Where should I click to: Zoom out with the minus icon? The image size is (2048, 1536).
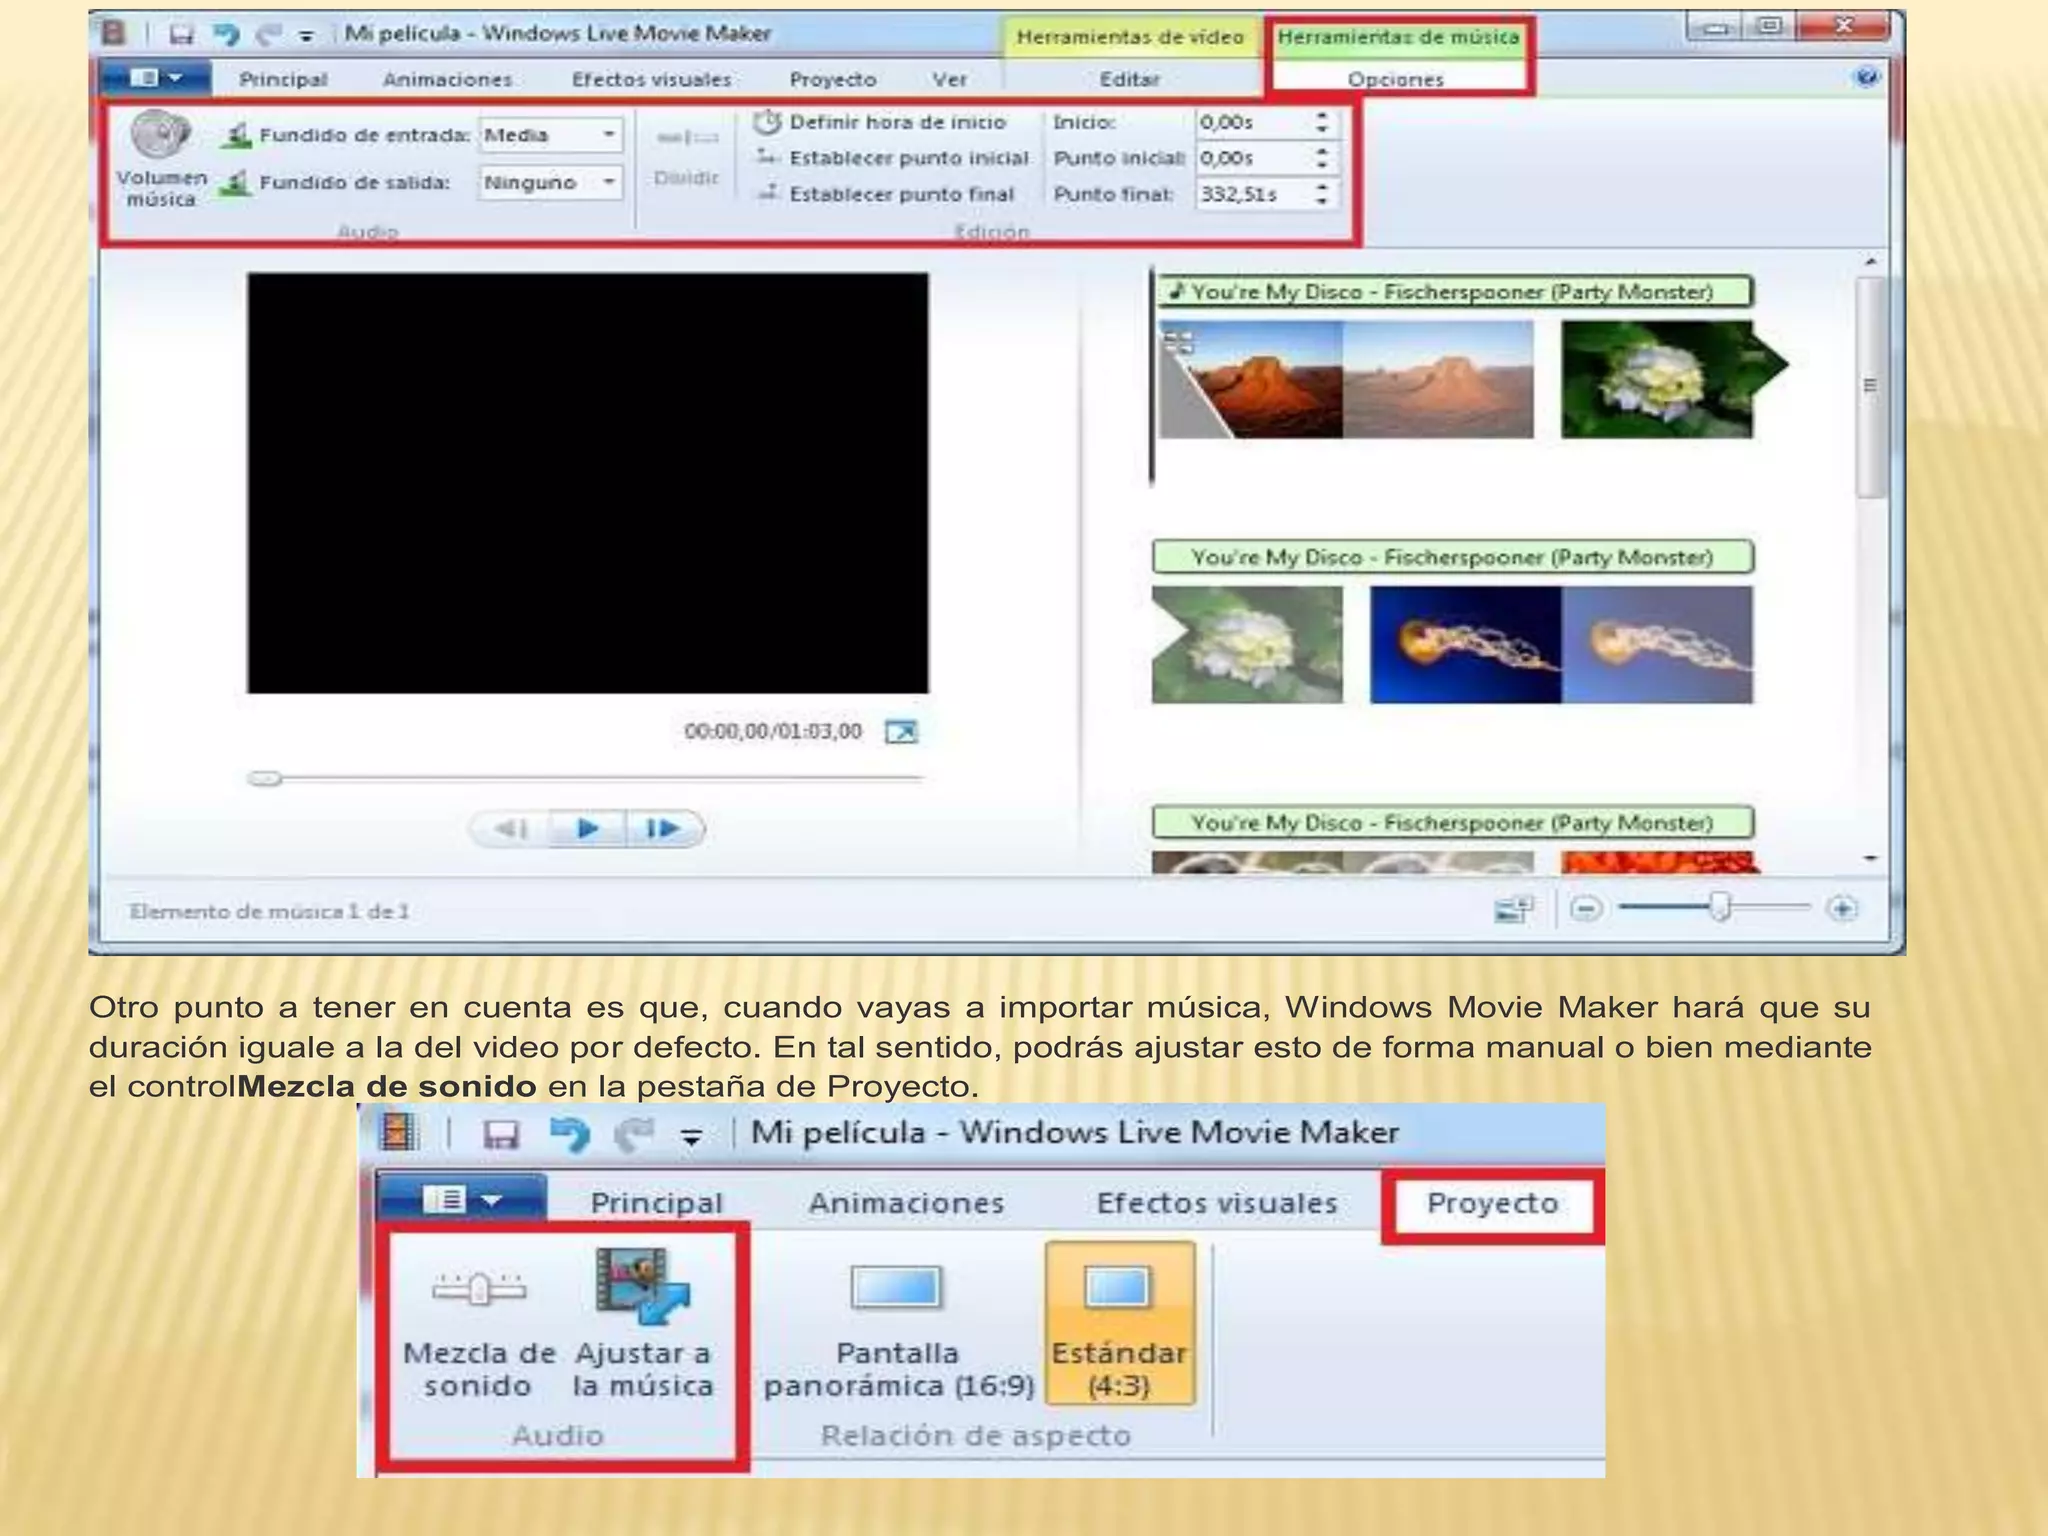(x=1586, y=909)
